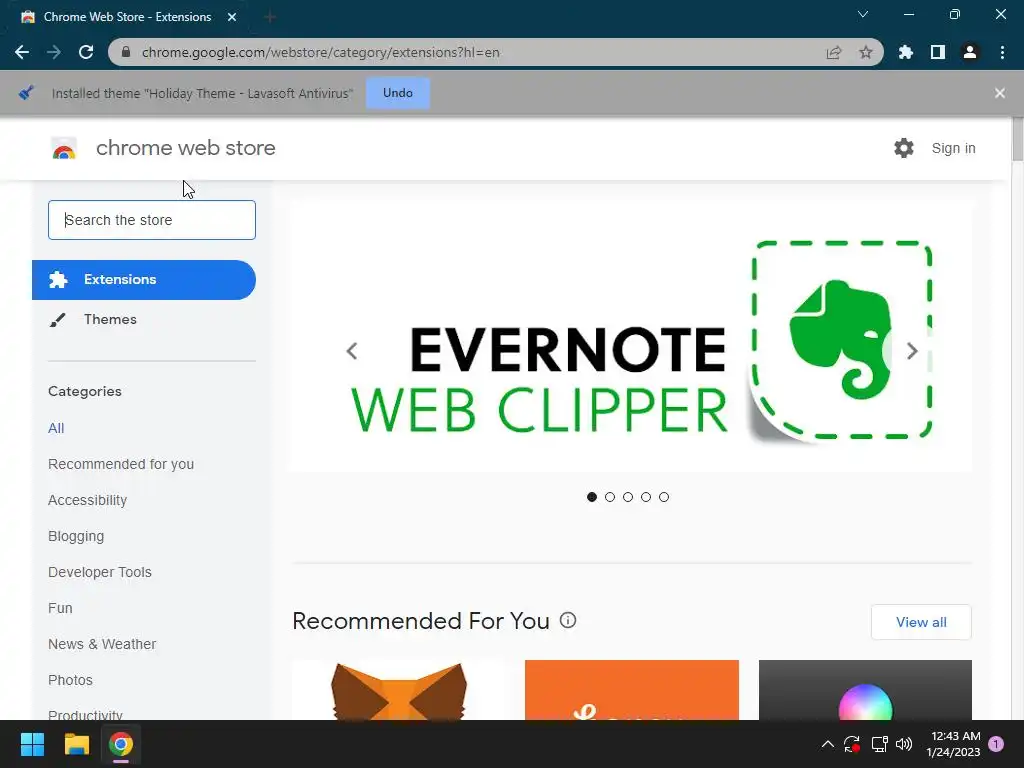Open the web store settings gear
This screenshot has width=1024, height=768.
point(904,148)
